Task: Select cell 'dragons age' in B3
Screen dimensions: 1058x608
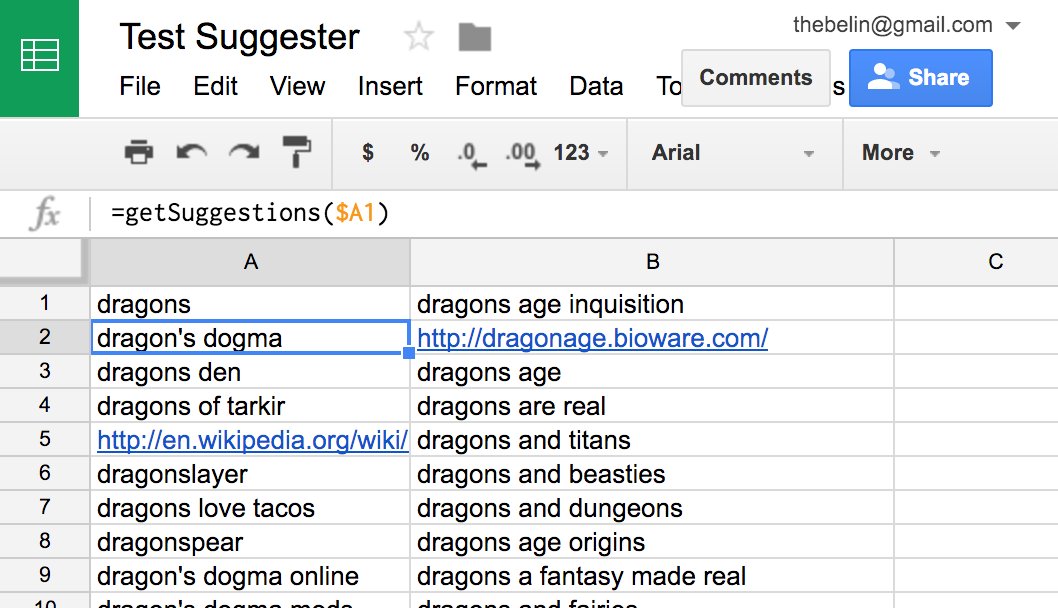Action: coord(652,372)
